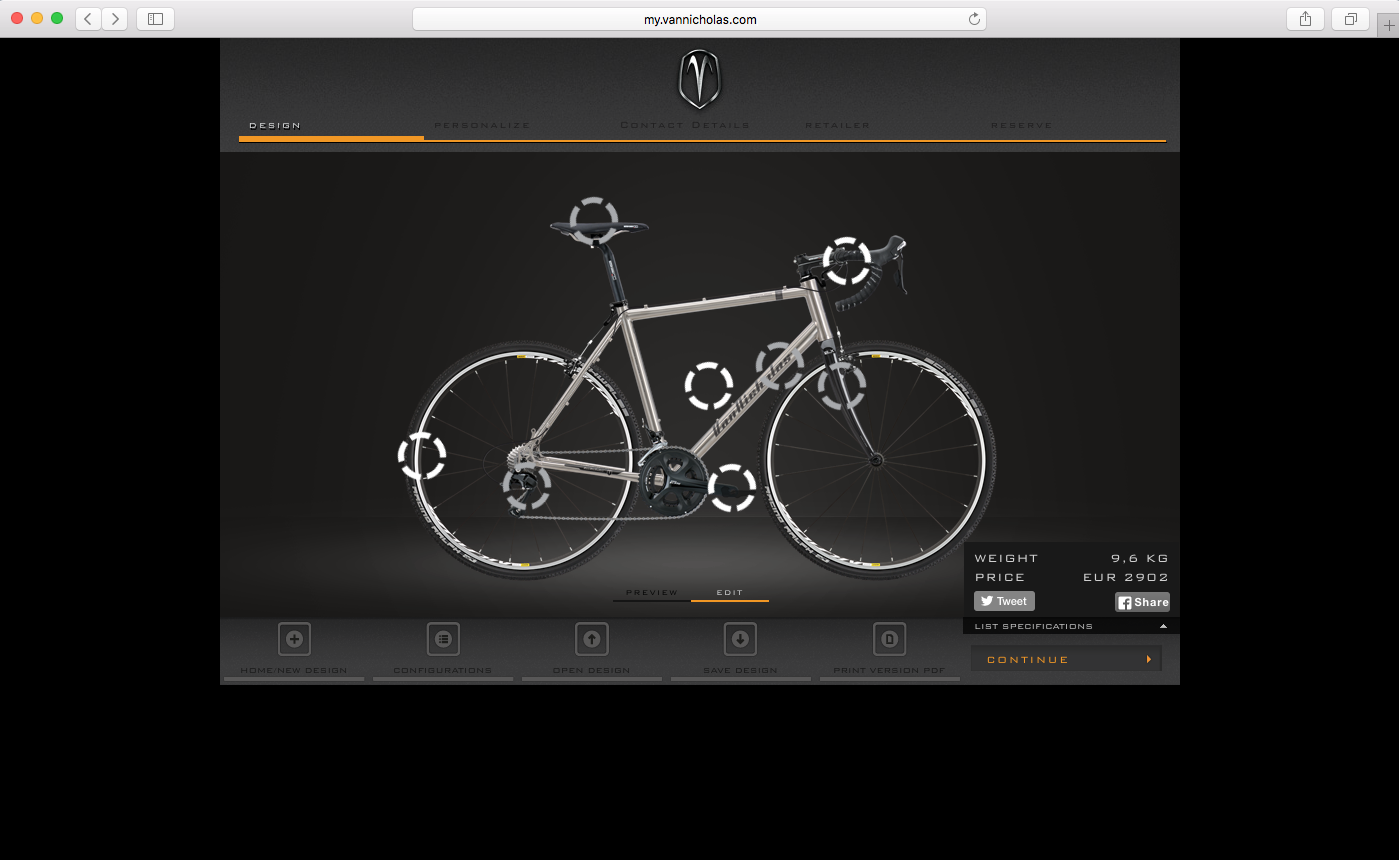The width and height of the screenshot is (1399, 860).
Task: Open Print Version PDF icon
Action: pyautogui.click(x=889, y=639)
